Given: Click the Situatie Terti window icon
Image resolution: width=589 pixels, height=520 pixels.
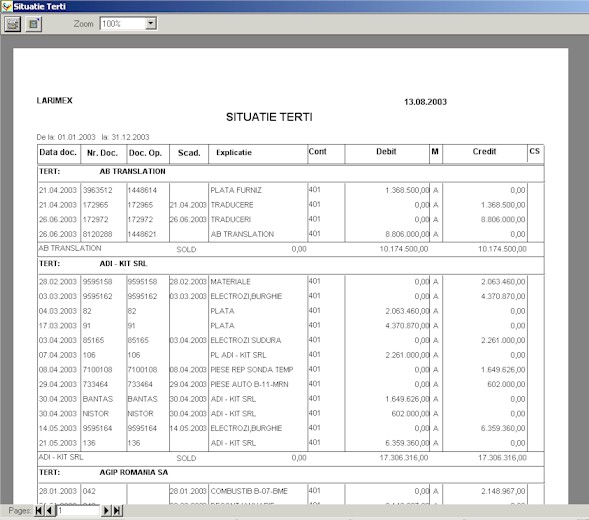Looking at the screenshot, I should point(6,6).
